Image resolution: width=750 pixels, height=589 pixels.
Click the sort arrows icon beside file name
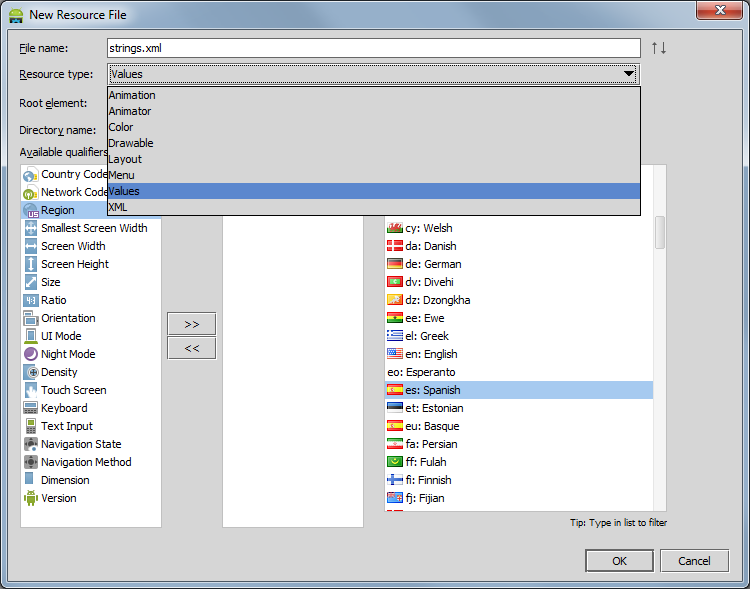pyautogui.click(x=658, y=48)
